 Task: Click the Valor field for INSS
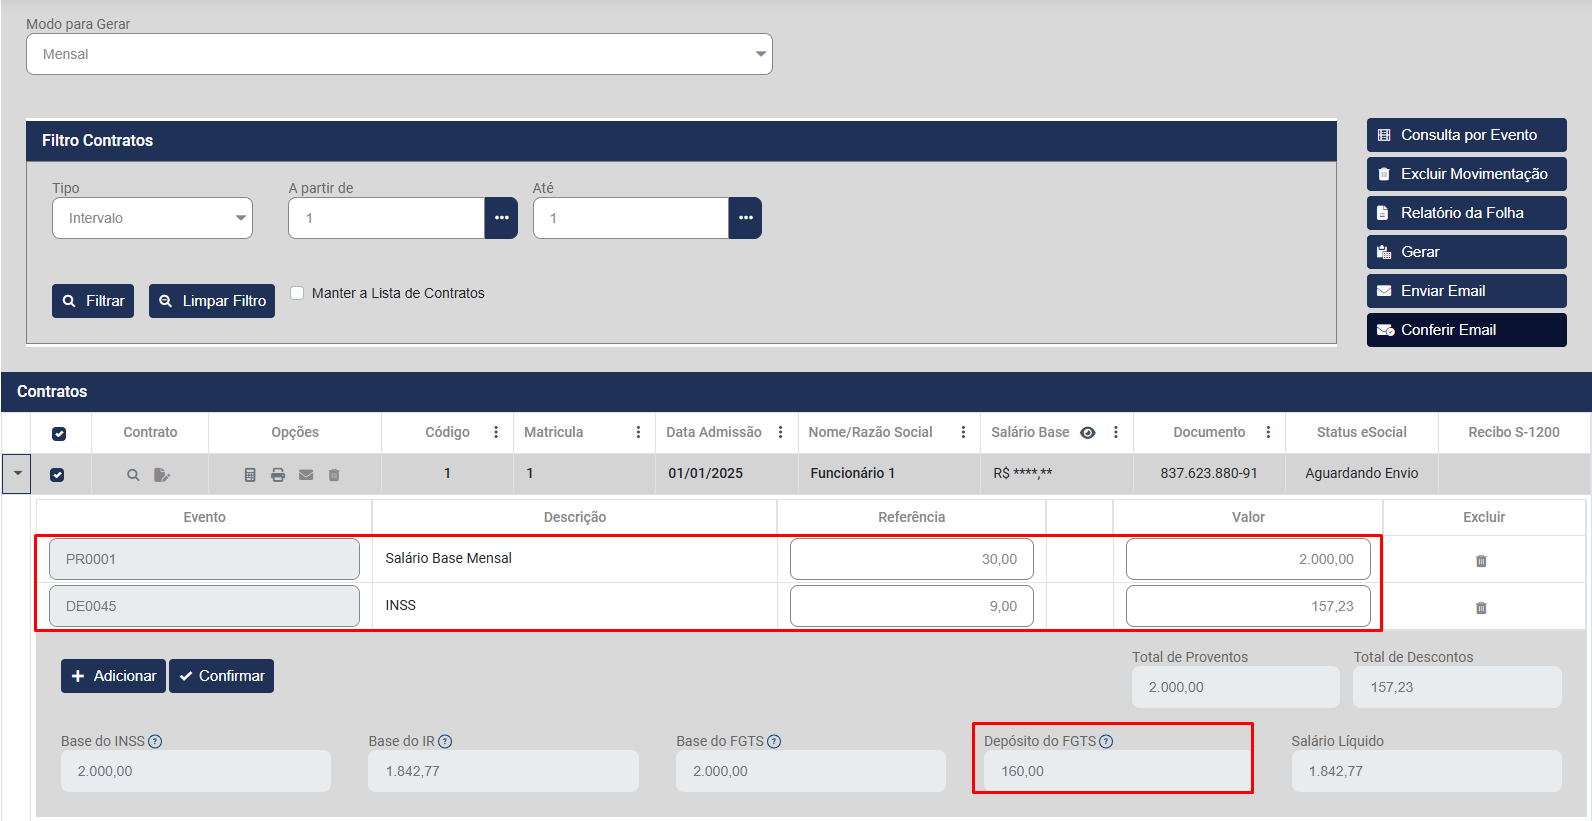(x=1247, y=606)
